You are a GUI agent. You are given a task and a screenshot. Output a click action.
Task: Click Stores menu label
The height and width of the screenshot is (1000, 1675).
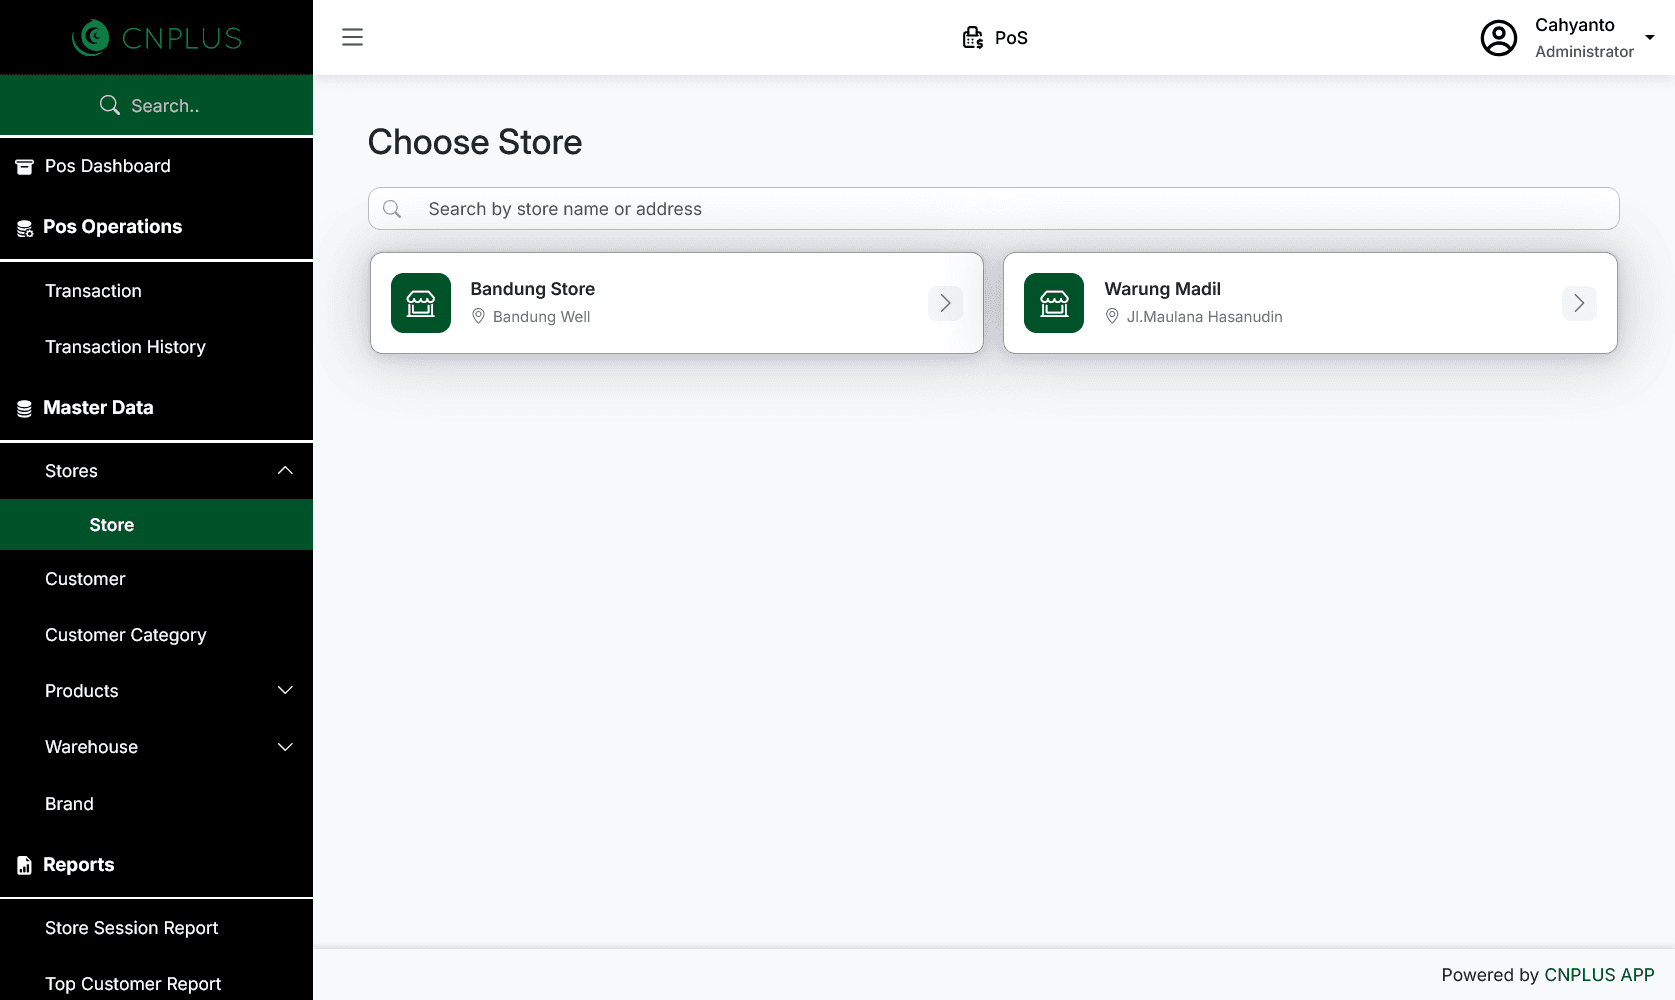(71, 471)
